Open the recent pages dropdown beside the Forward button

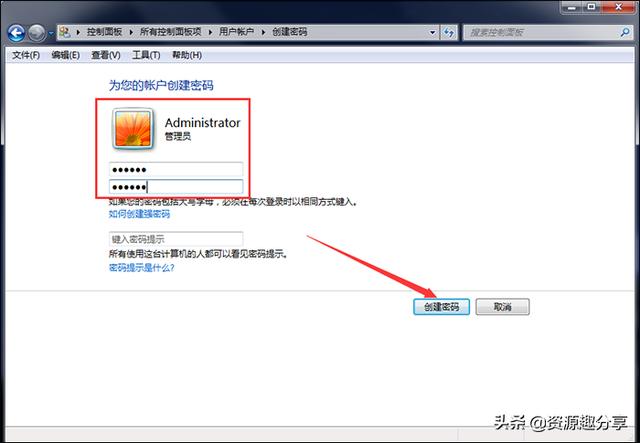coord(51,33)
